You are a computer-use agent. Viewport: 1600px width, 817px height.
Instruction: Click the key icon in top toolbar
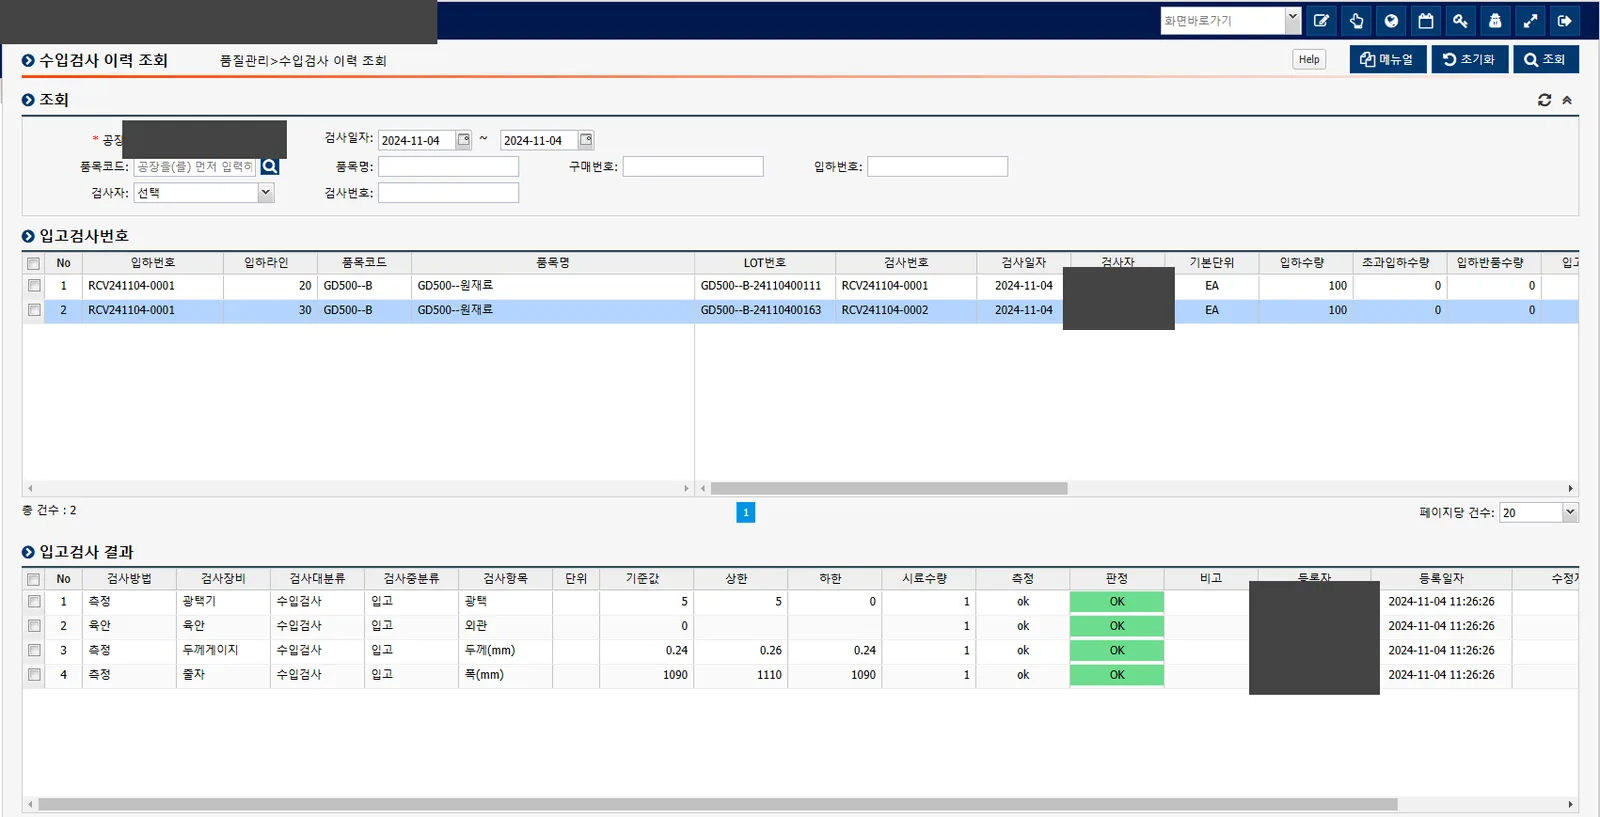(x=1460, y=20)
